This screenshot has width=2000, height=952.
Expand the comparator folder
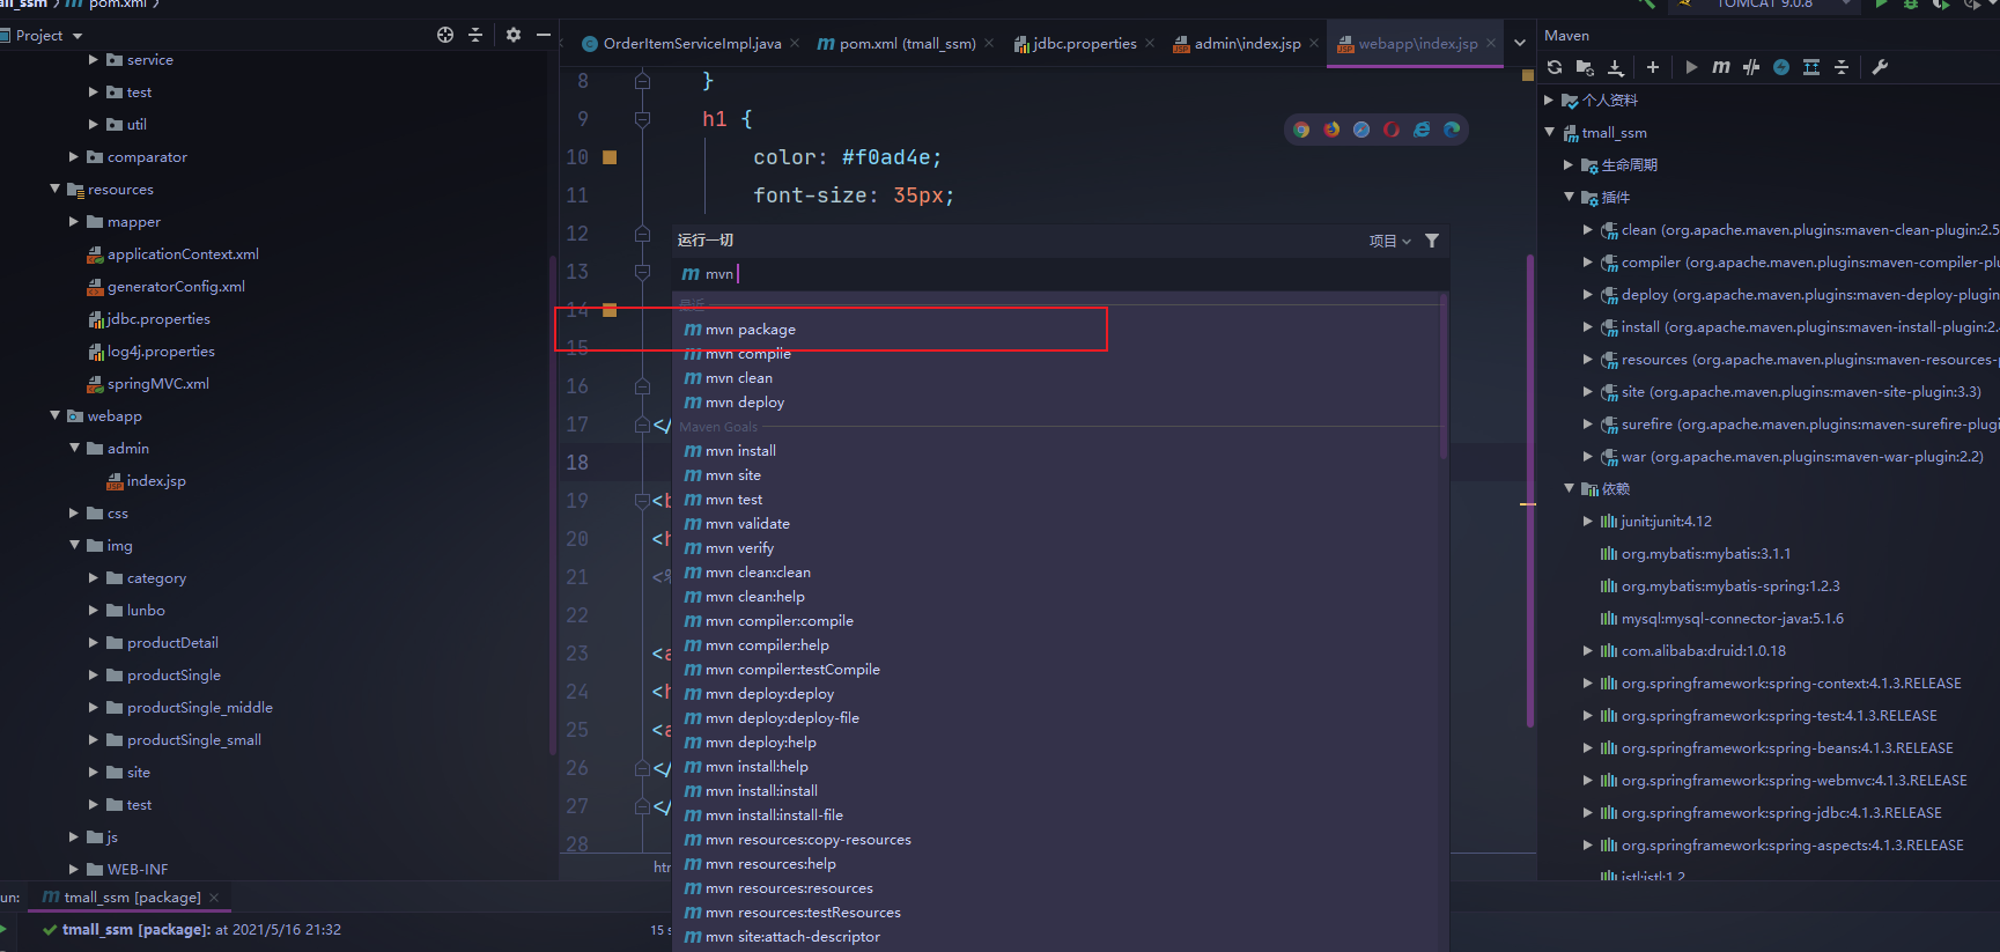point(73,157)
